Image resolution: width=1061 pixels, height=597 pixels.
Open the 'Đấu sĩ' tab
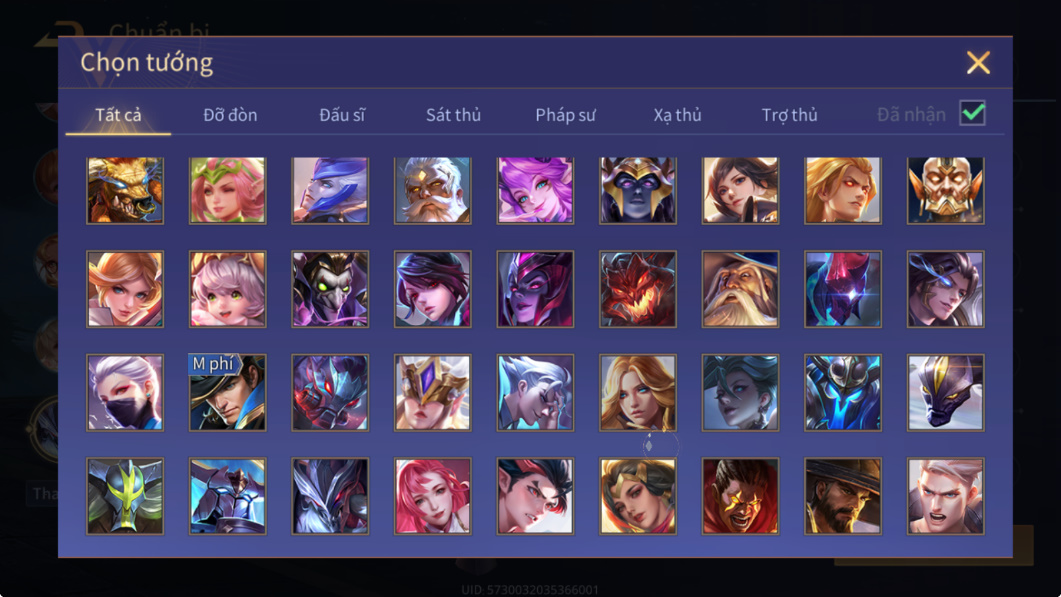(342, 115)
